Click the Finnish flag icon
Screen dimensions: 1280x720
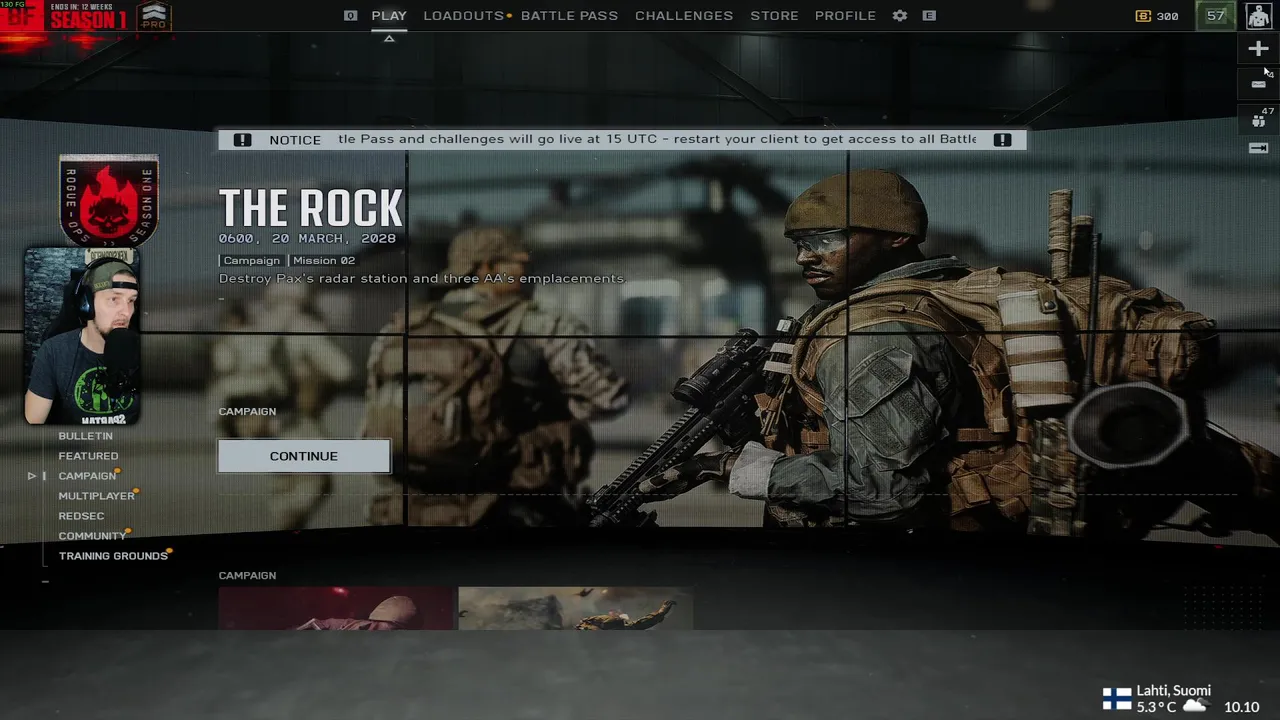(1117, 698)
